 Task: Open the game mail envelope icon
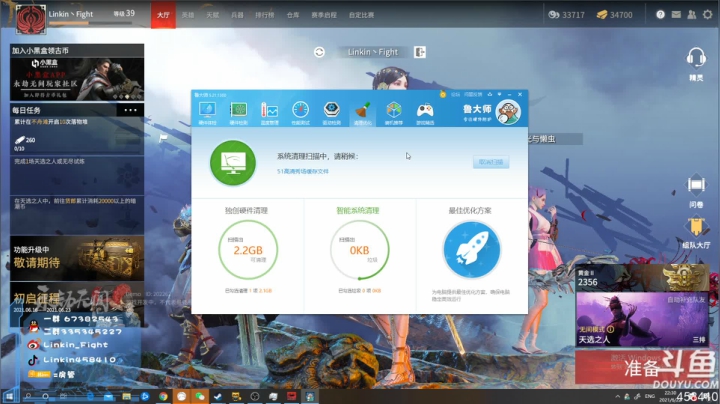[x=676, y=15]
